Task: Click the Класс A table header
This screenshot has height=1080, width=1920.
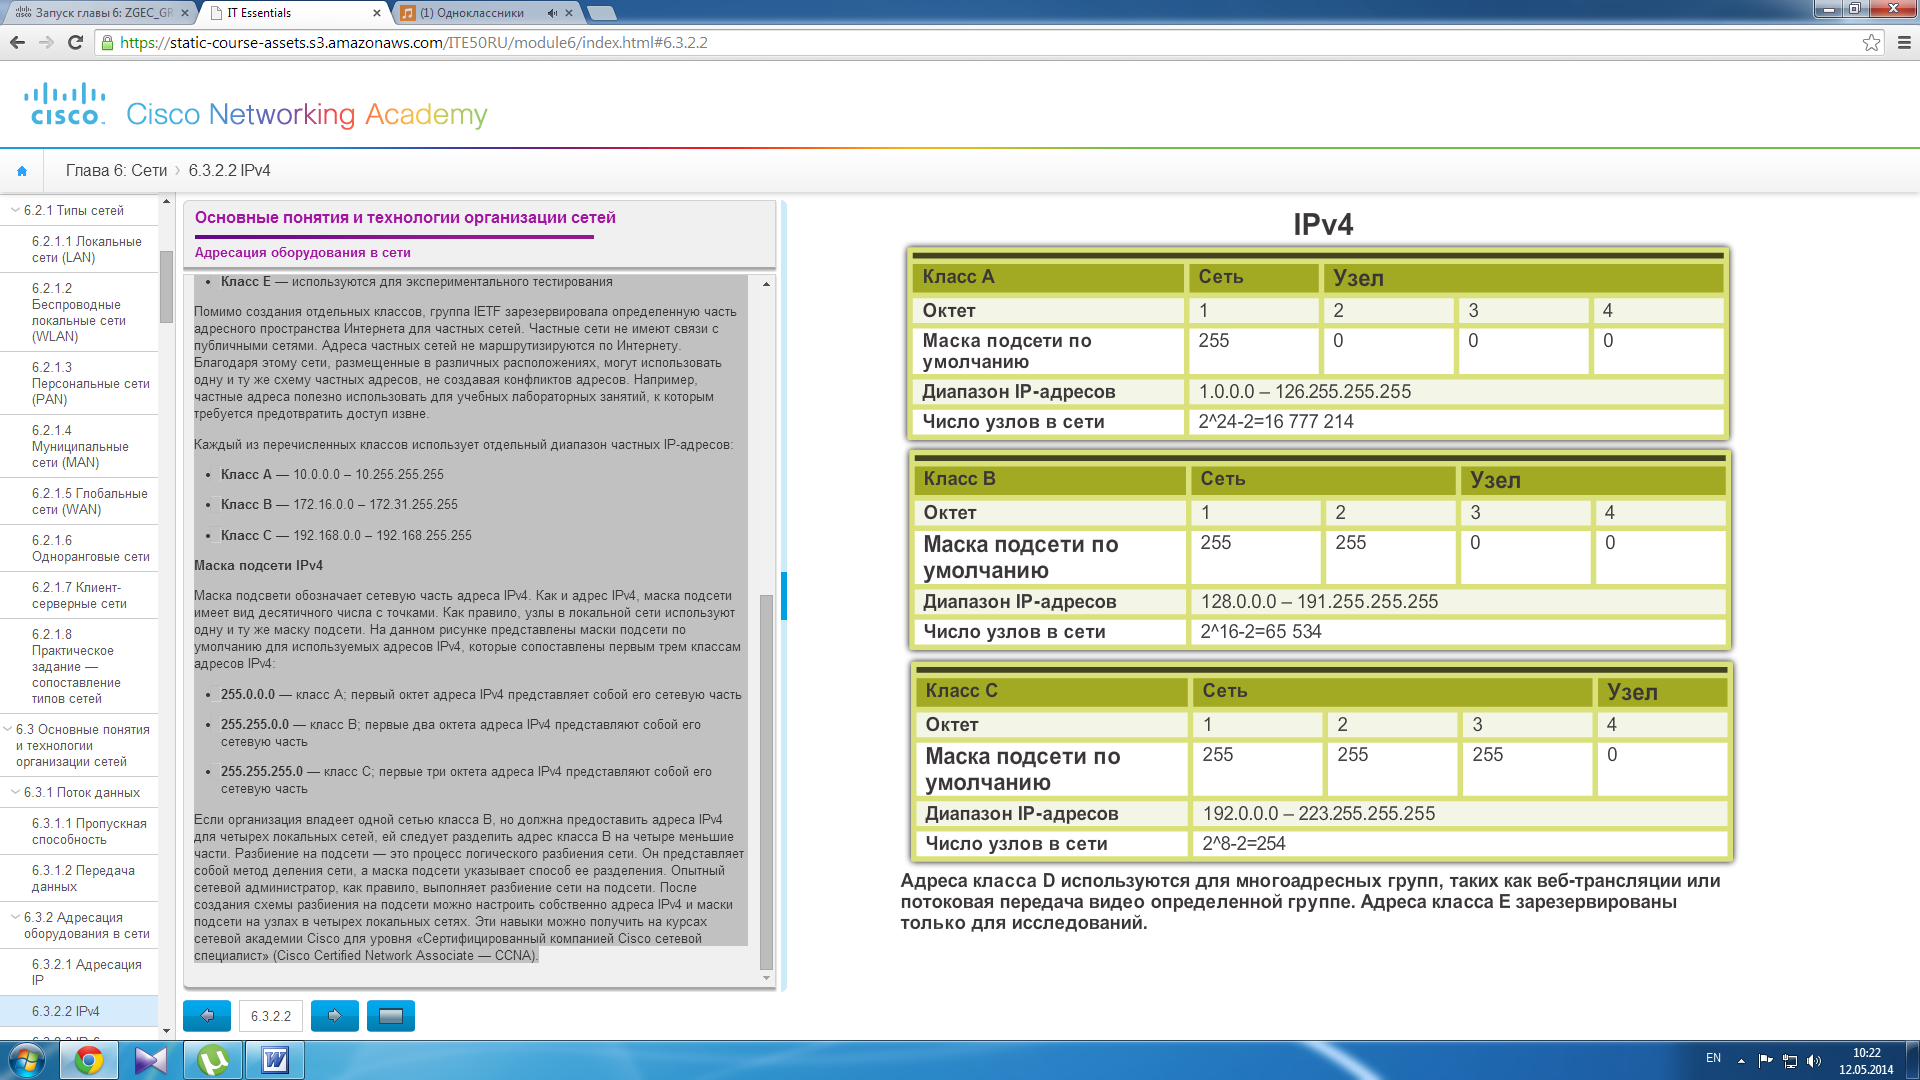Action: (x=1048, y=277)
